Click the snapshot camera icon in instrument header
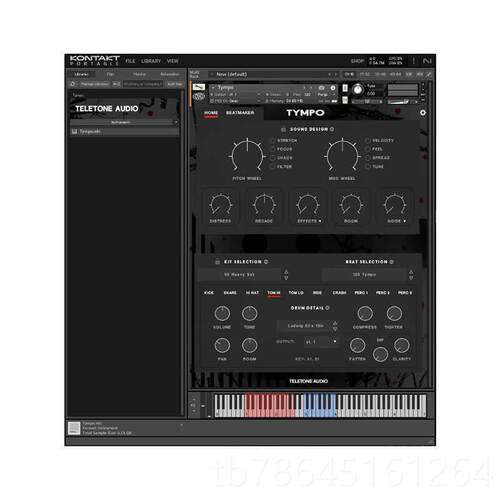The height and width of the screenshot is (500, 500). pos(322,88)
